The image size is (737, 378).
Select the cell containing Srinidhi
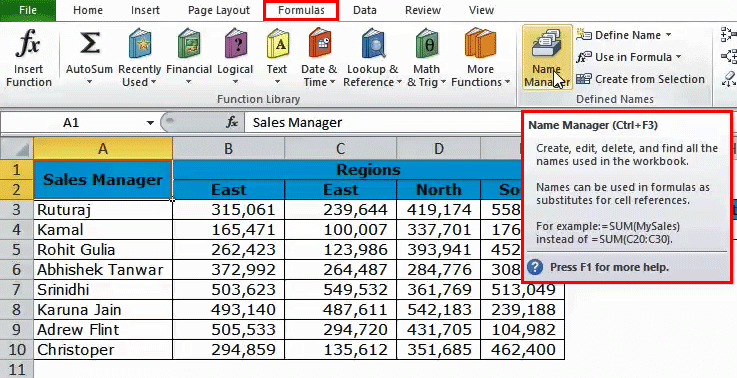103,289
